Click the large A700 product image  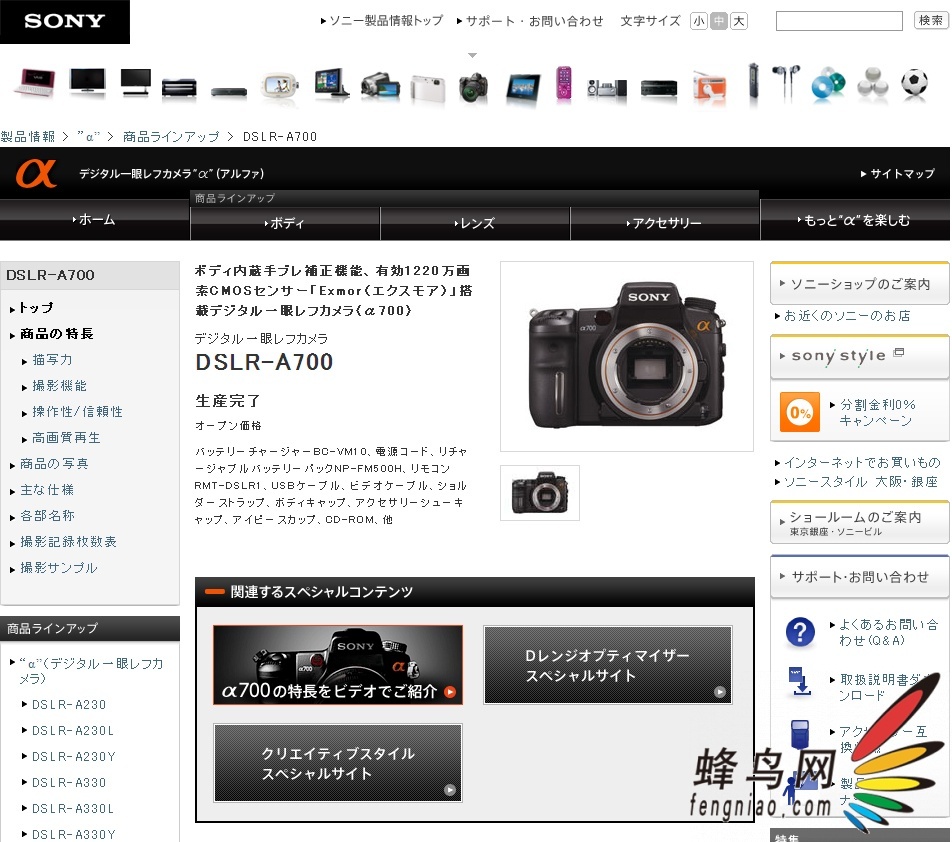click(627, 356)
